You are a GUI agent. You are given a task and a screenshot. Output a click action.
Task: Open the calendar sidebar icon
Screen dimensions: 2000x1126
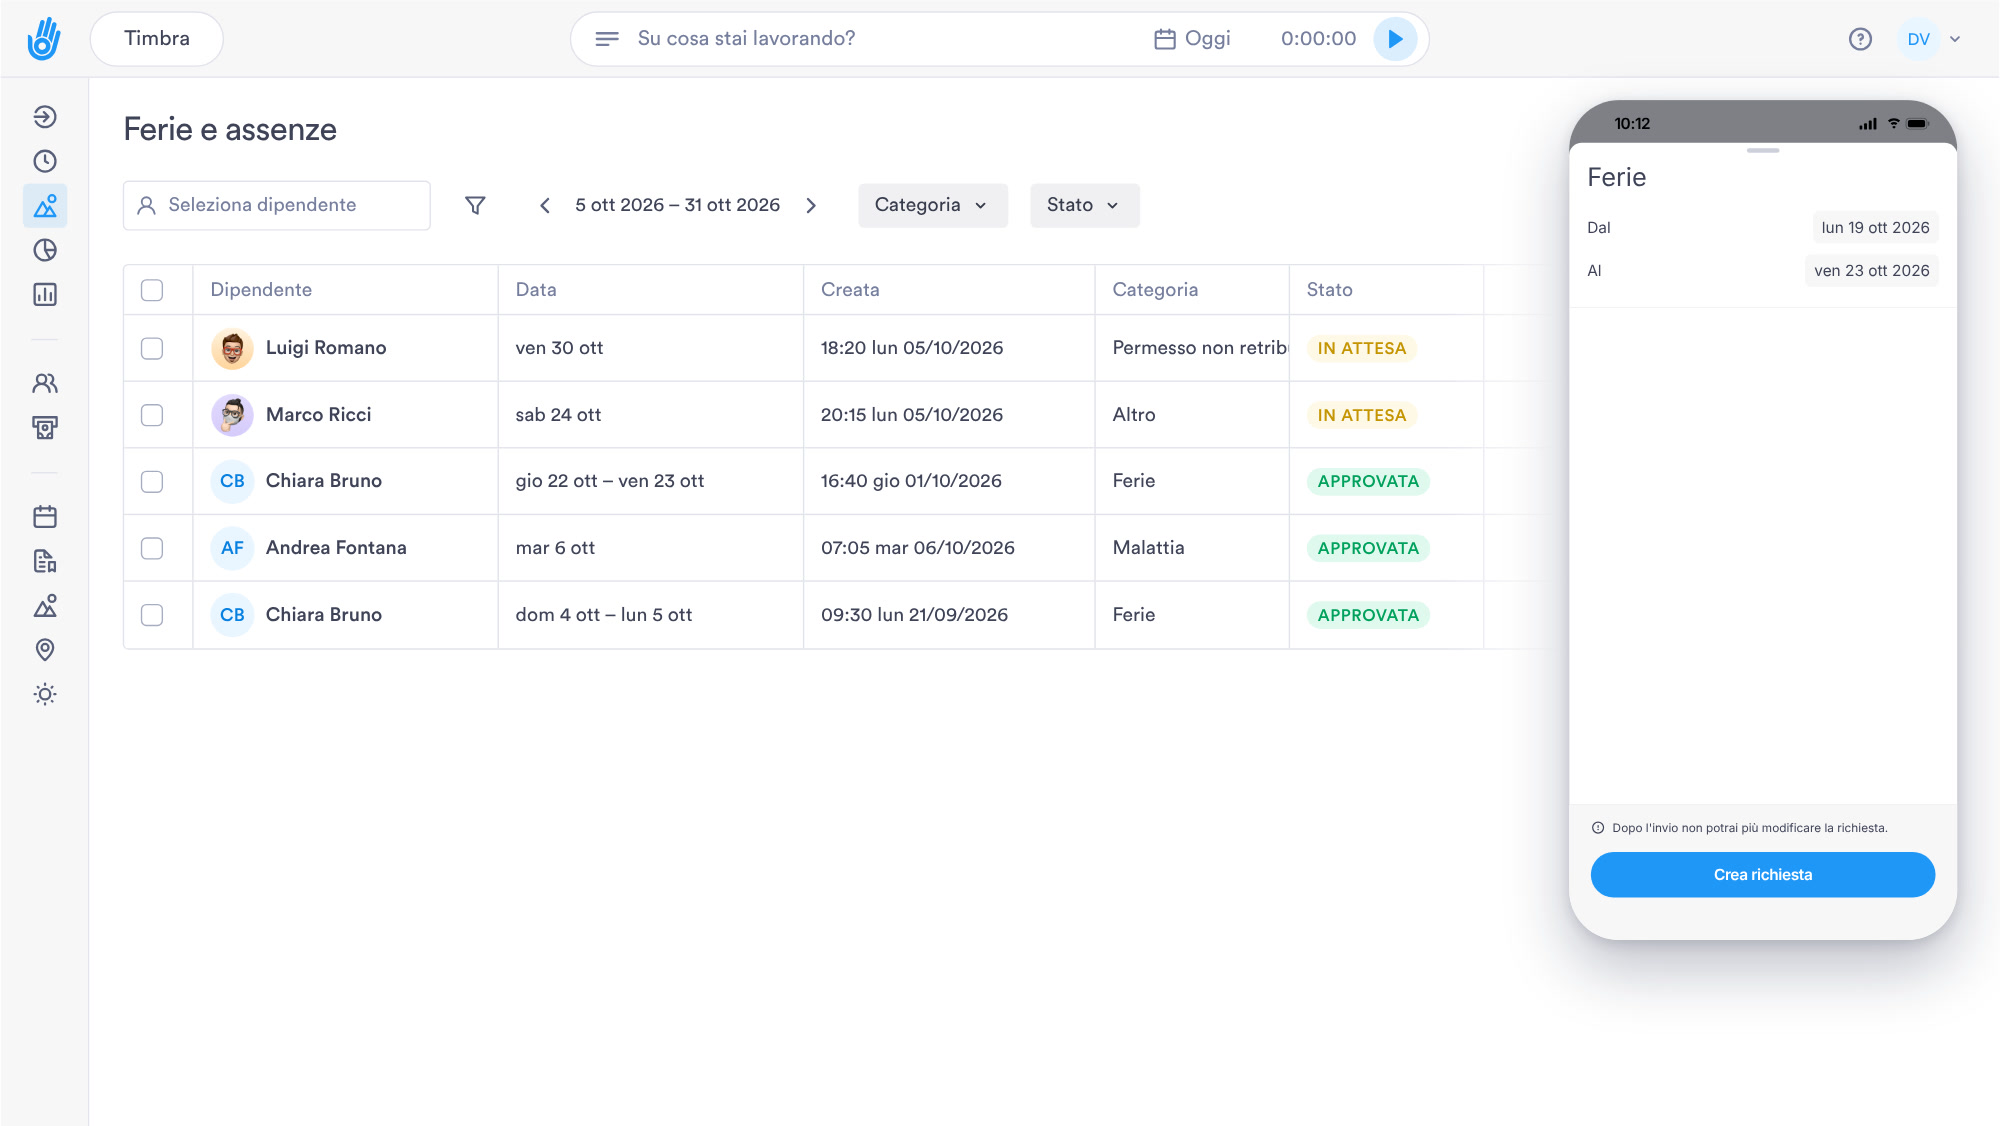coord(45,517)
